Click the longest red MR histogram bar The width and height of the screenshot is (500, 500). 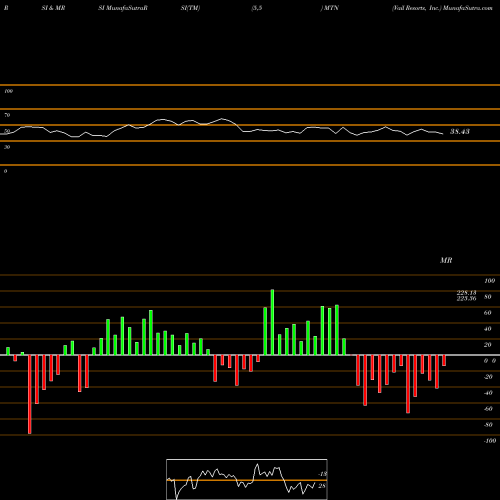click(30, 394)
